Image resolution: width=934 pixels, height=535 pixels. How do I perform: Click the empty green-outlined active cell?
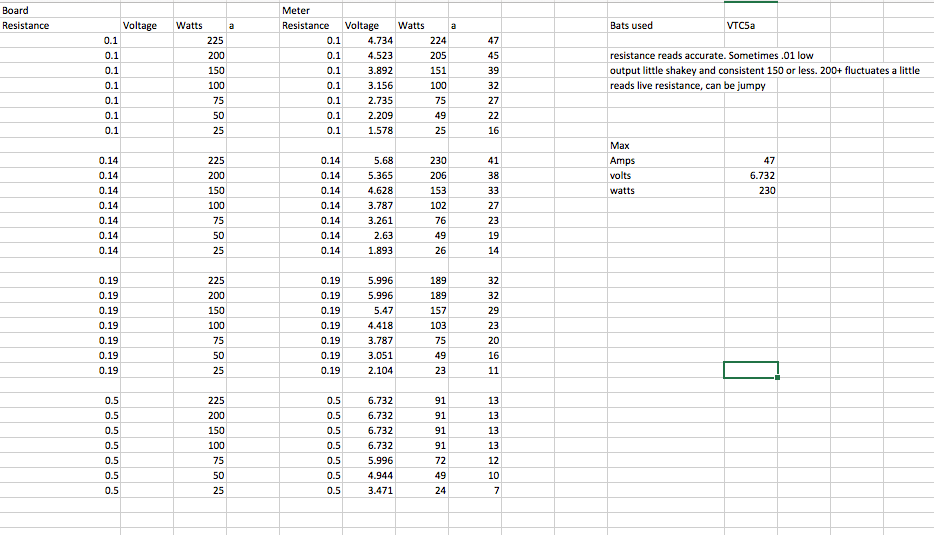[750, 370]
